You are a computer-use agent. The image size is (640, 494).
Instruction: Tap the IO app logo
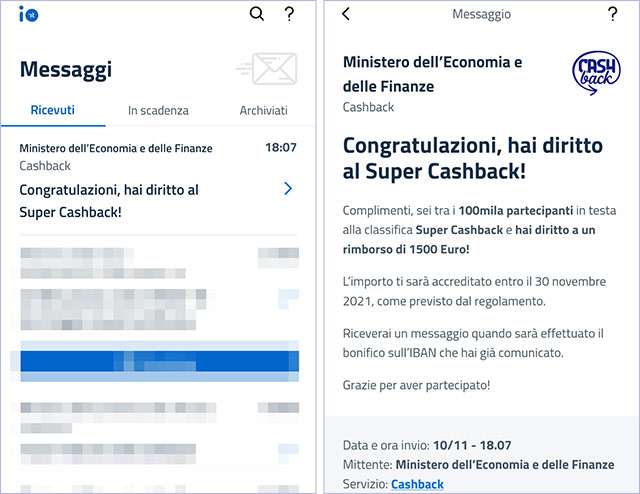coord(29,15)
